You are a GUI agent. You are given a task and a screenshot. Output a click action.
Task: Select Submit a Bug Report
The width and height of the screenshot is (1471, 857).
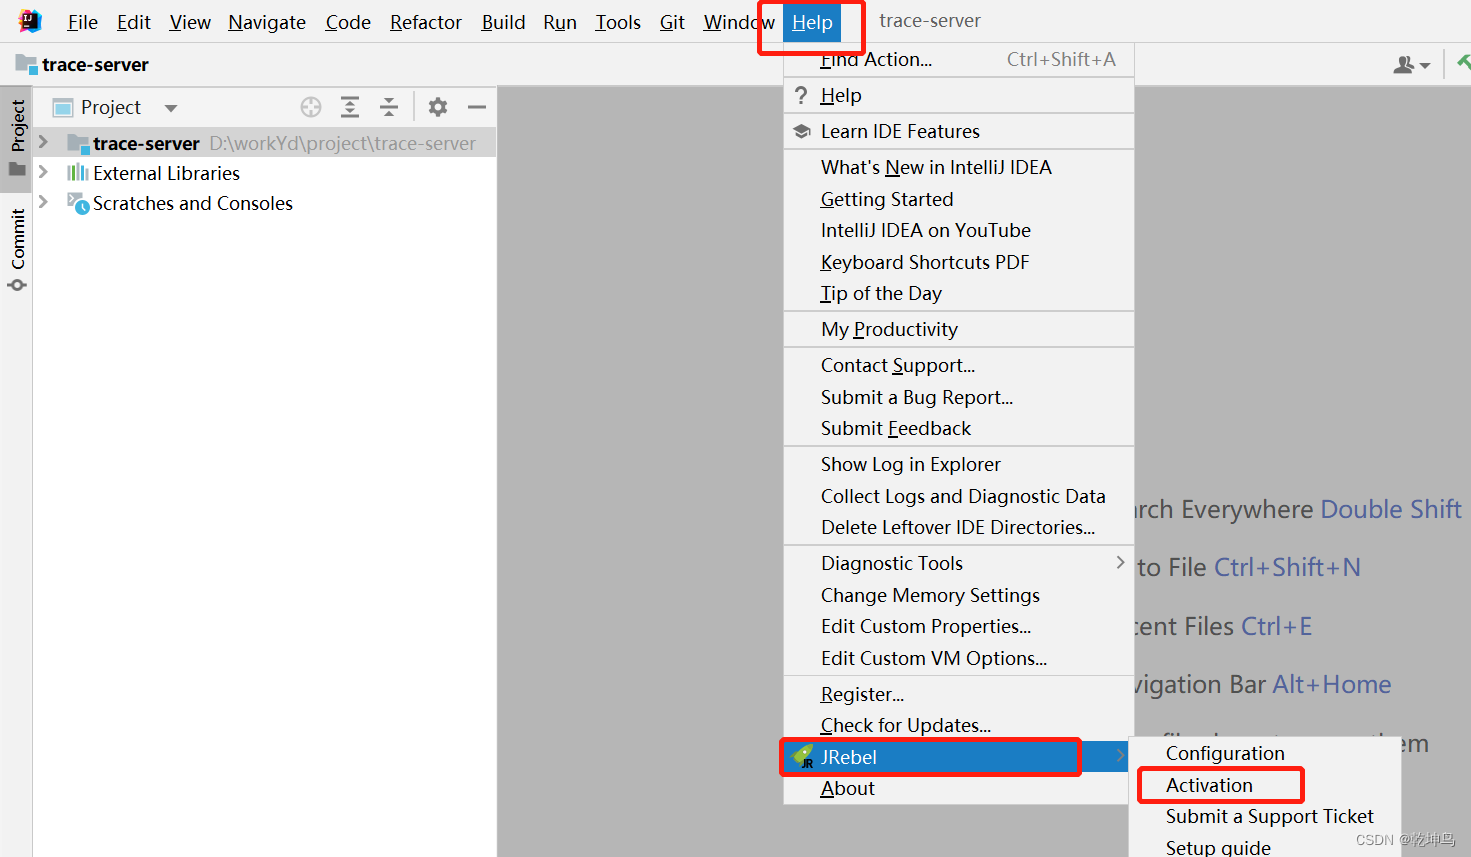click(959, 397)
